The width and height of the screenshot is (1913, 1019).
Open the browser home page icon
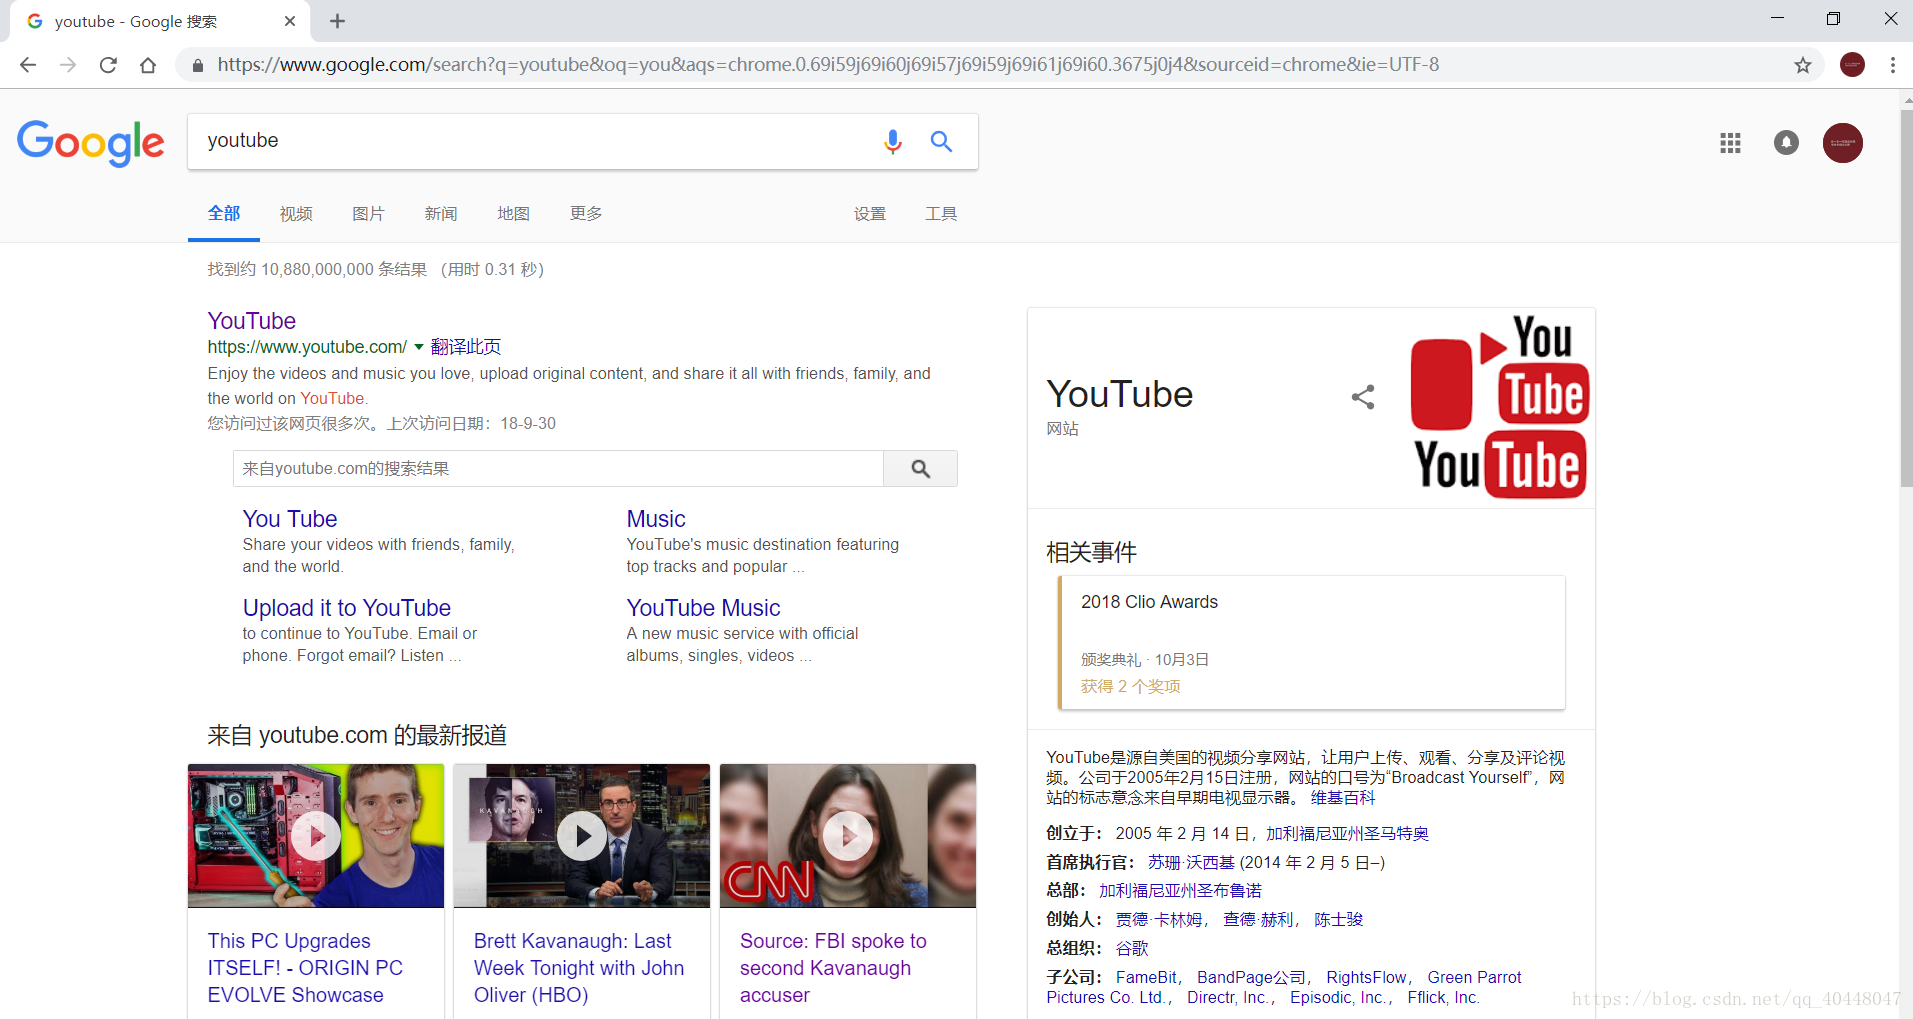(x=148, y=65)
